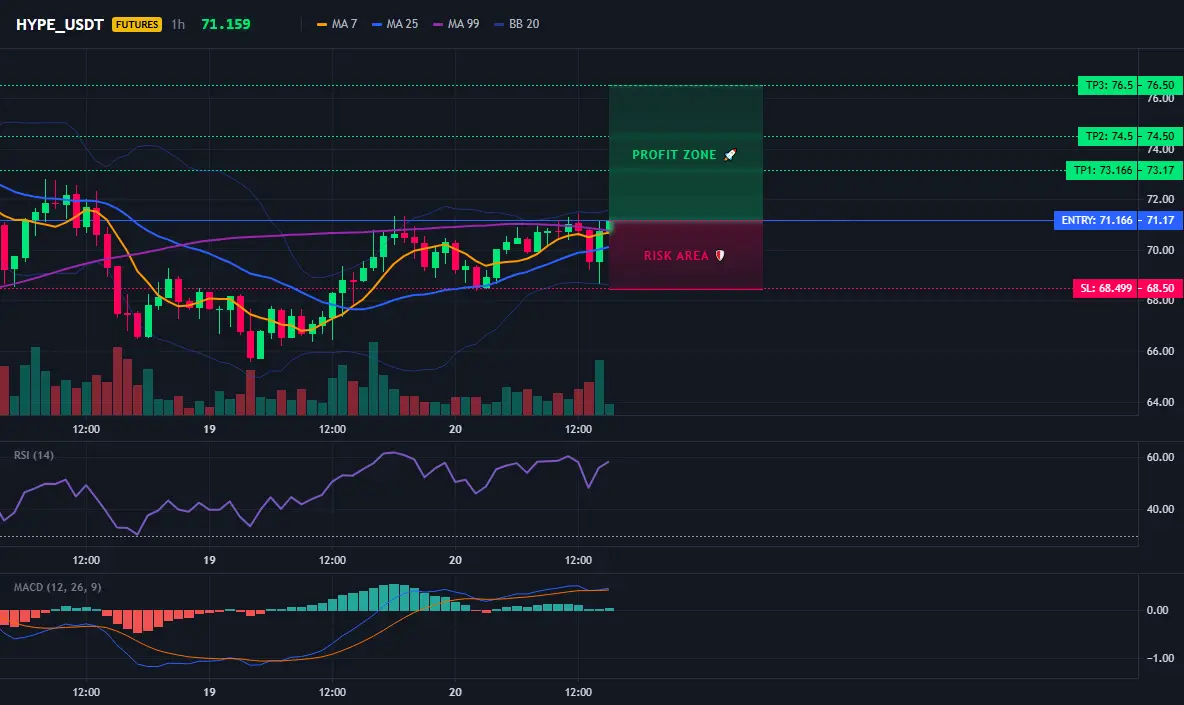The height and width of the screenshot is (705, 1184).
Task: Click the 64.00 price axis value
Action: coord(1161,402)
